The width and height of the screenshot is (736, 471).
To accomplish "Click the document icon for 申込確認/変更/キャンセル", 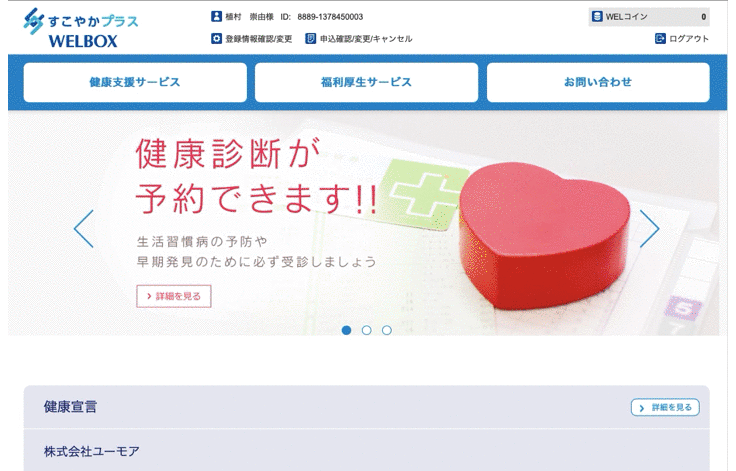I will pyautogui.click(x=310, y=39).
